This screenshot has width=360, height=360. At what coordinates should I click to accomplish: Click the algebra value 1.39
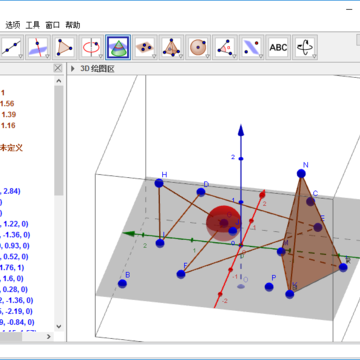(9, 114)
